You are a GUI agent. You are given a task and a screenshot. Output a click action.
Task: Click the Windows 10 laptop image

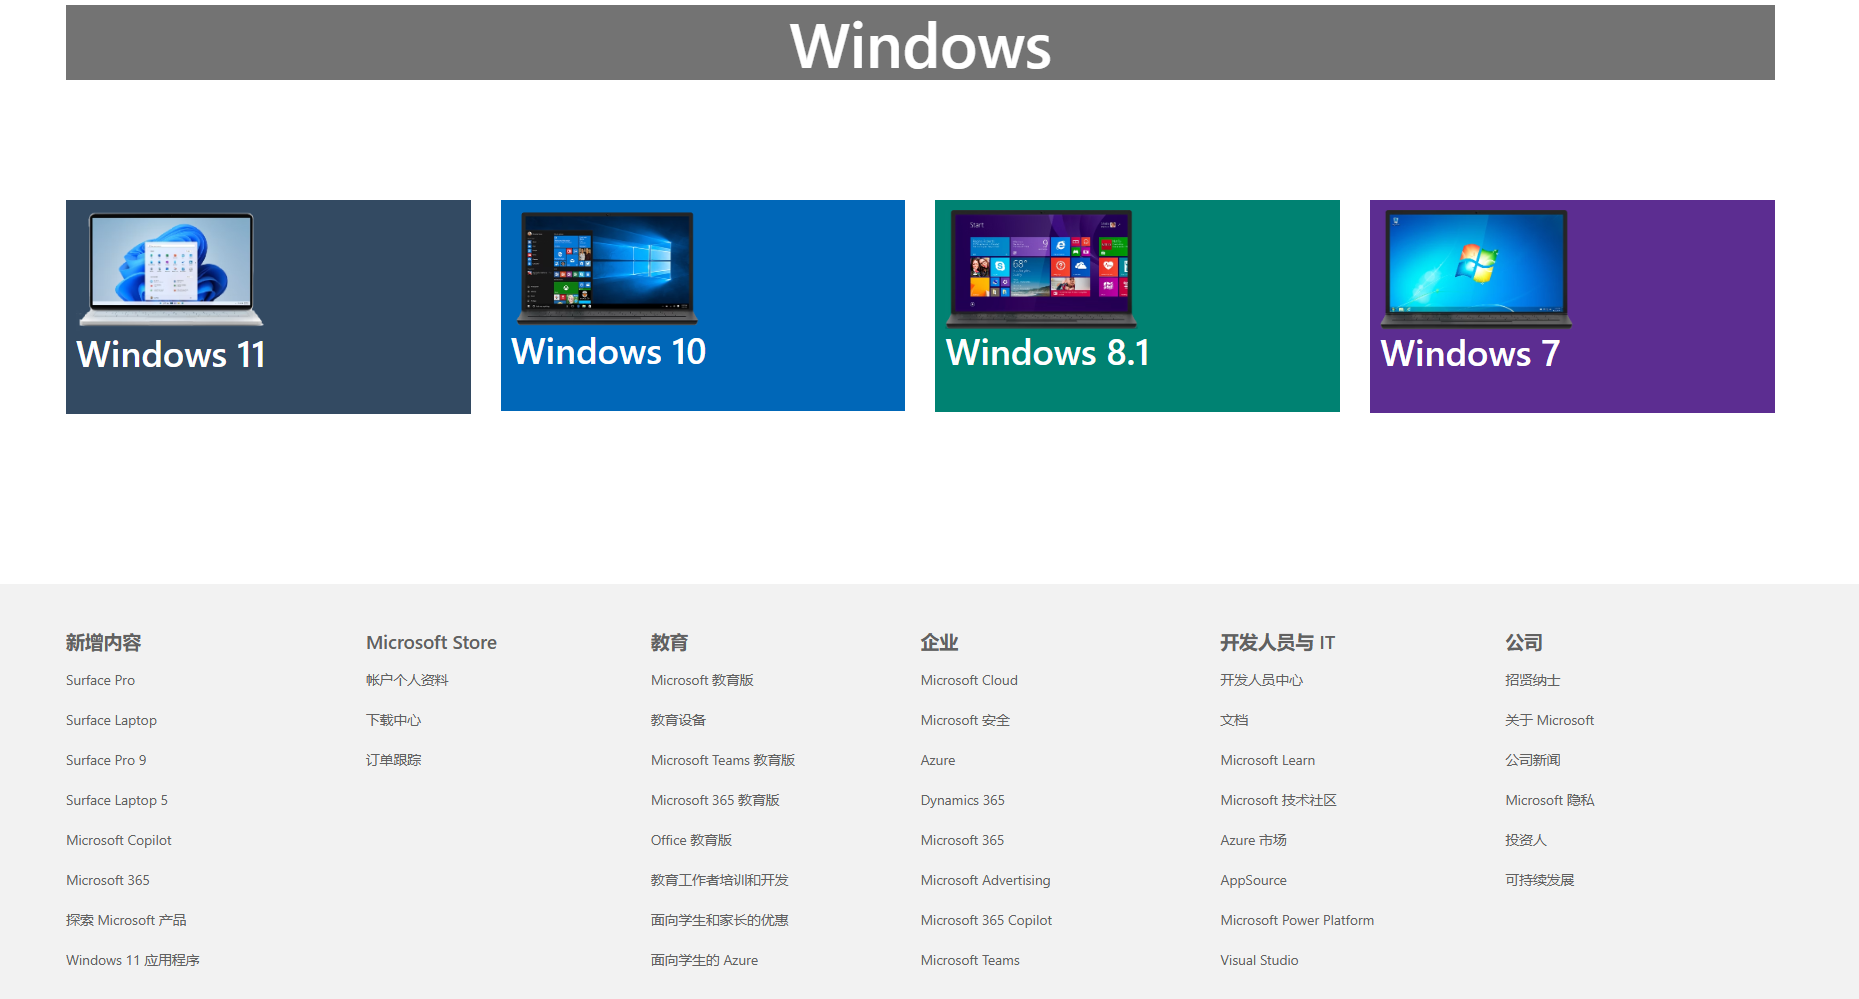click(x=607, y=267)
